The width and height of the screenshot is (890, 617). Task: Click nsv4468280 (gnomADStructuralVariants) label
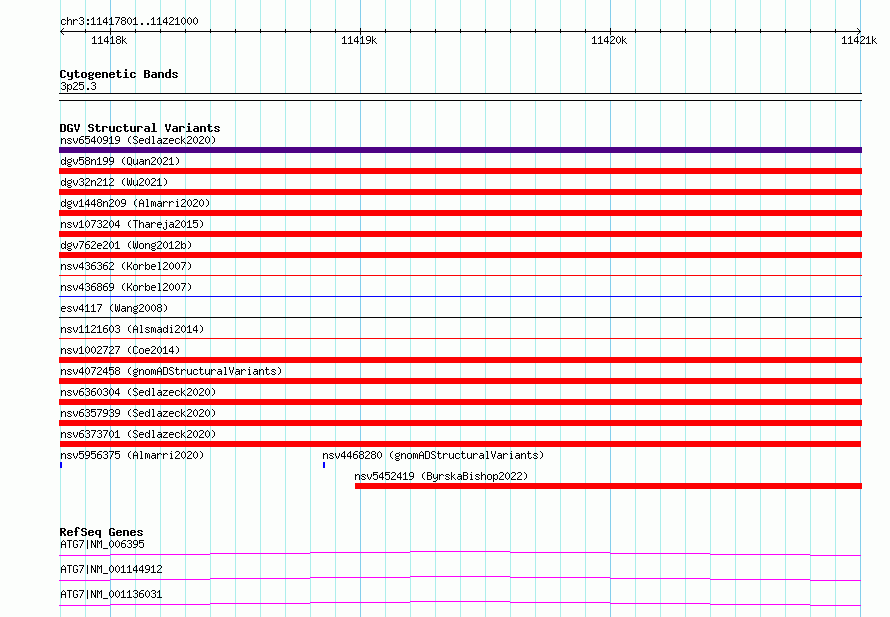coord(433,455)
